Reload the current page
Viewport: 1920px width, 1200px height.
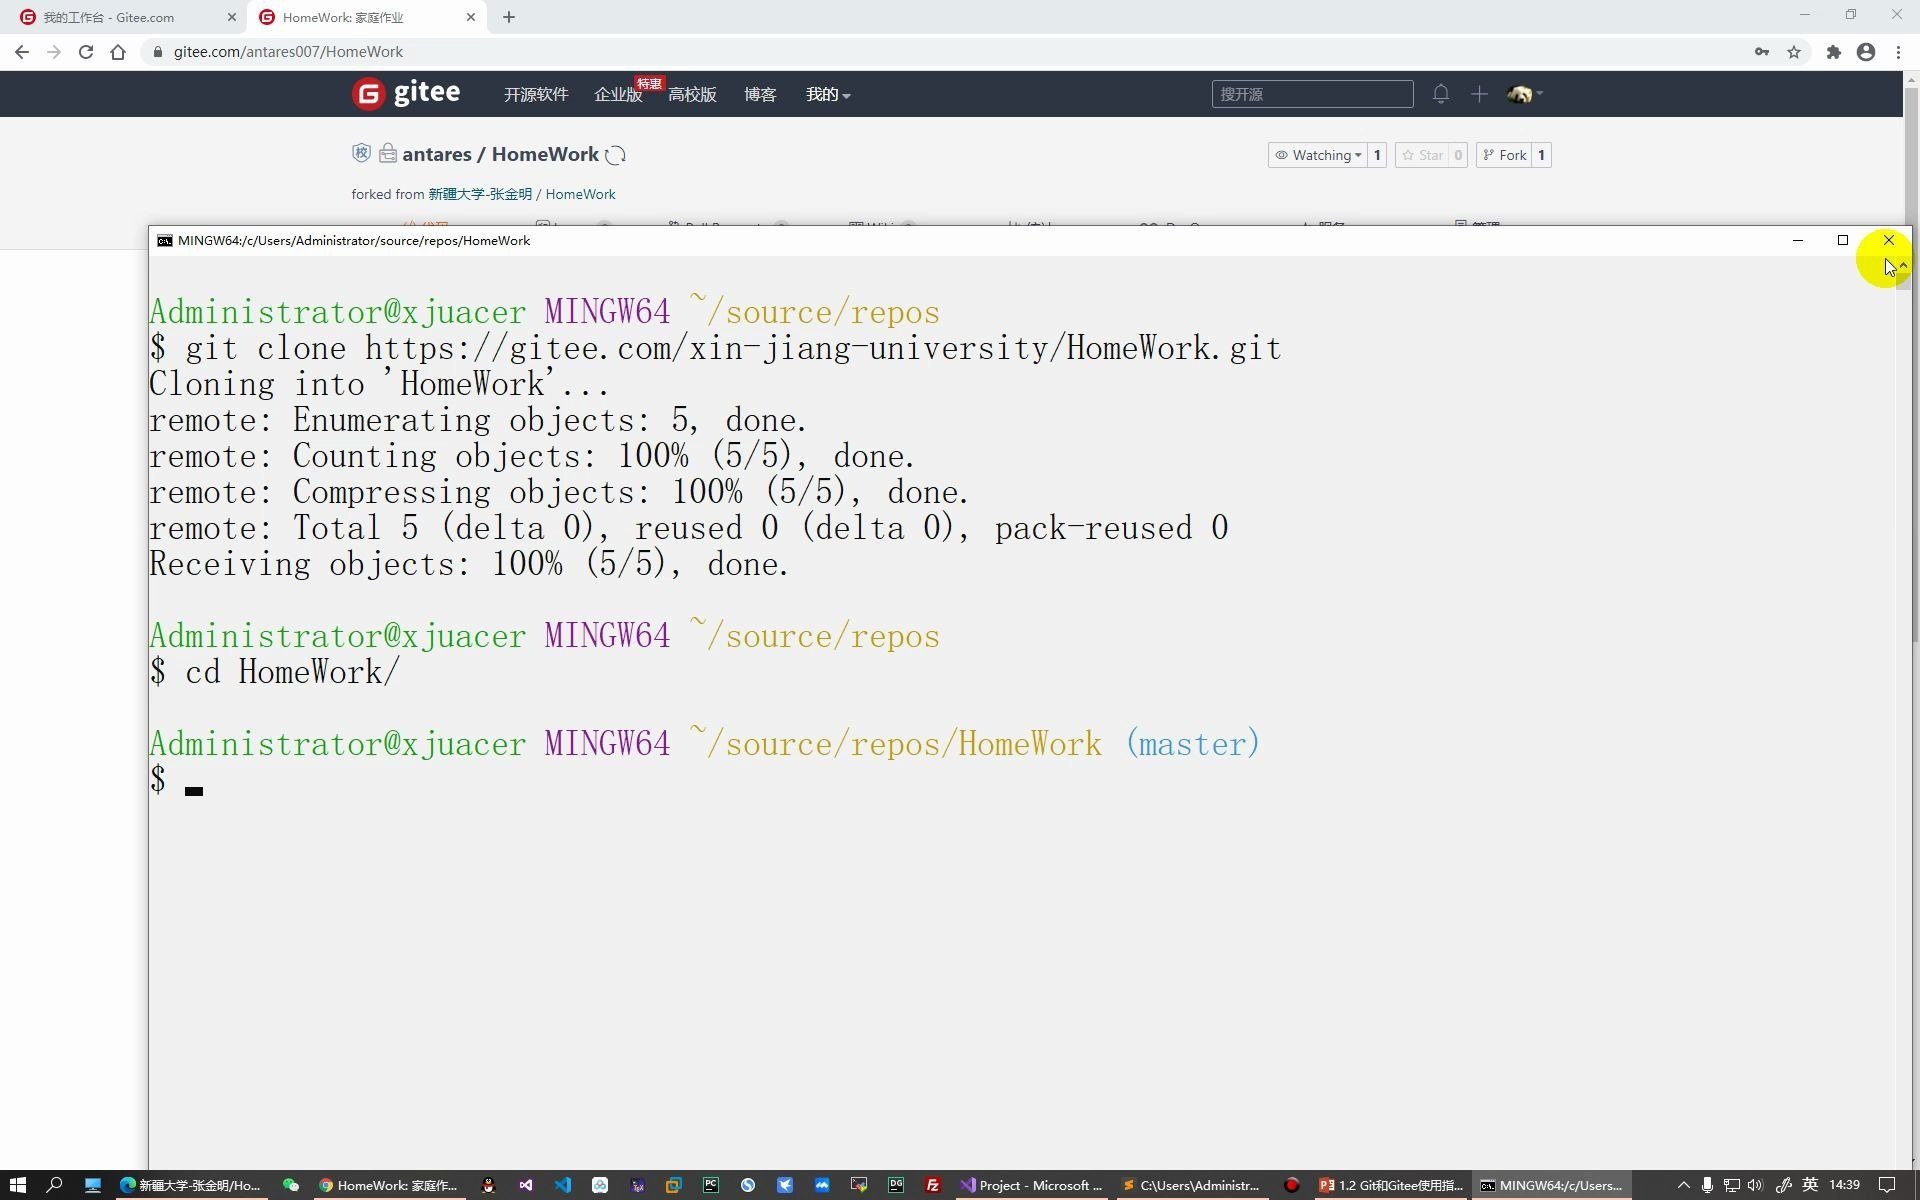86,52
